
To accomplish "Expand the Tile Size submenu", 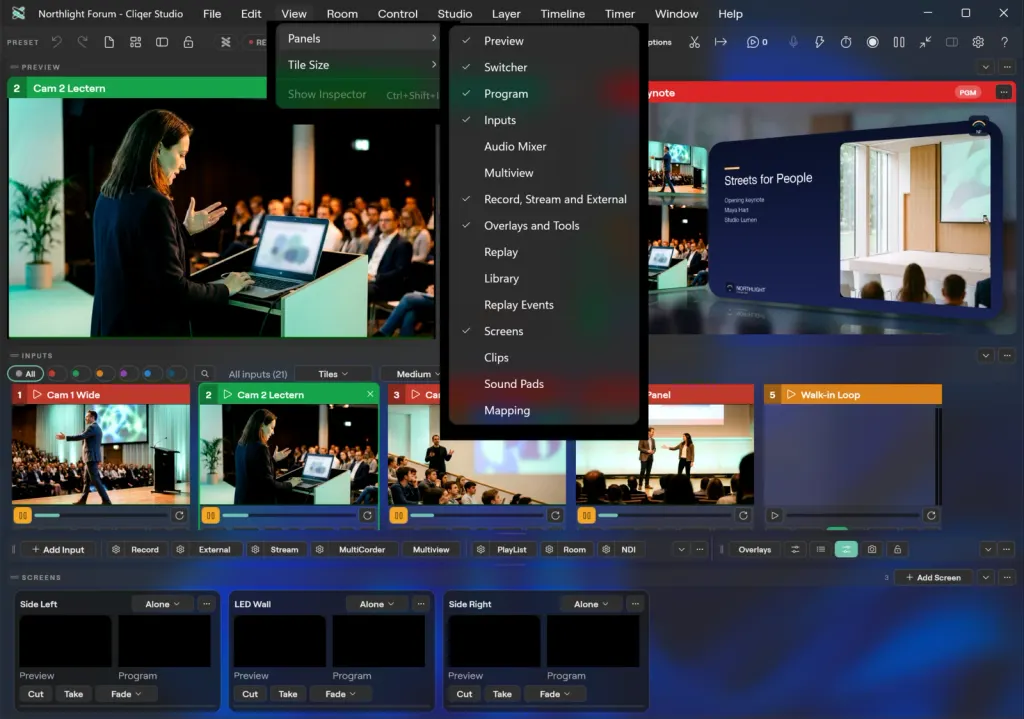I will pos(360,65).
